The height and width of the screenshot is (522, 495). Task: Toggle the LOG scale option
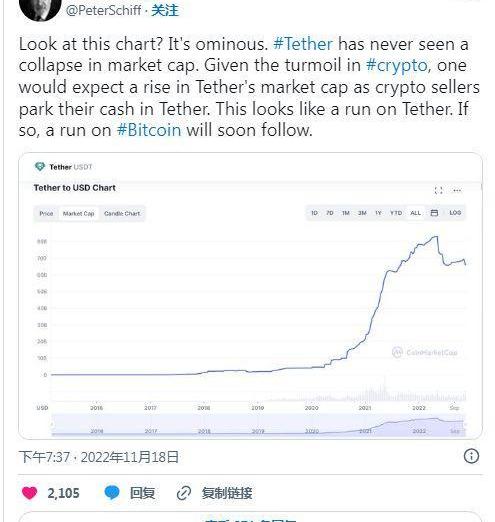click(455, 213)
